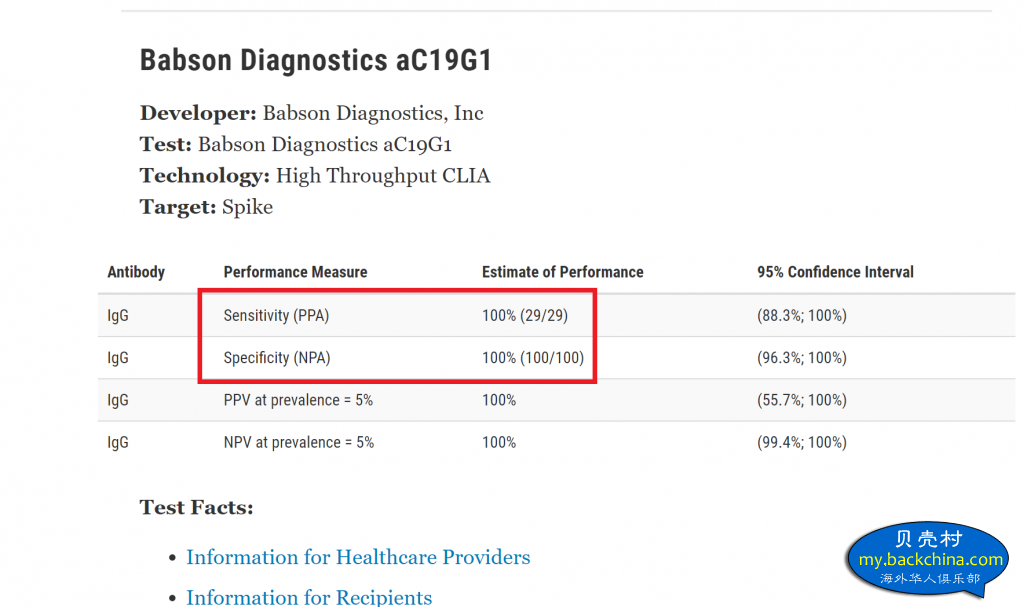Select the (96.3%; 100%) confidence interval
This screenshot has height=607, width=1023.
(802, 358)
